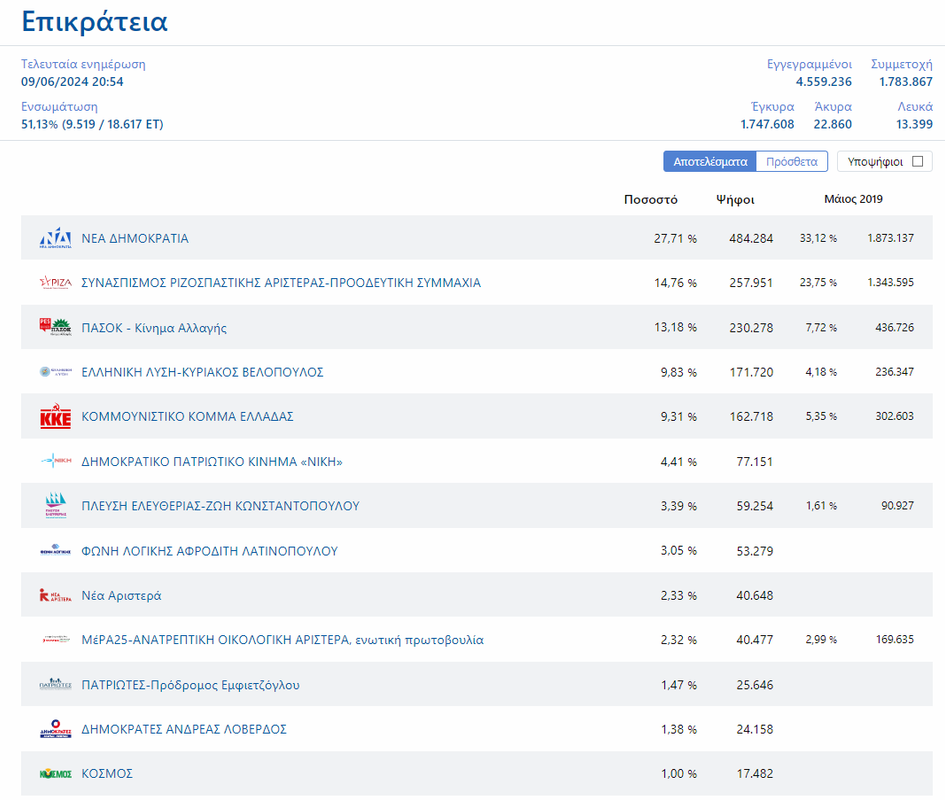Switch to the Πρόσθετα tab

pyautogui.click(x=791, y=162)
